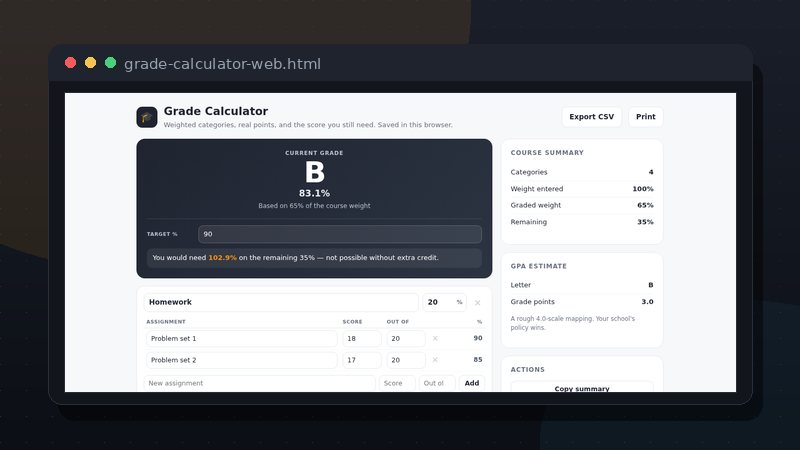Click 'Based on 65% of the course weight'
The width and height of the screenshot is (800, 450).
point(314,206)
